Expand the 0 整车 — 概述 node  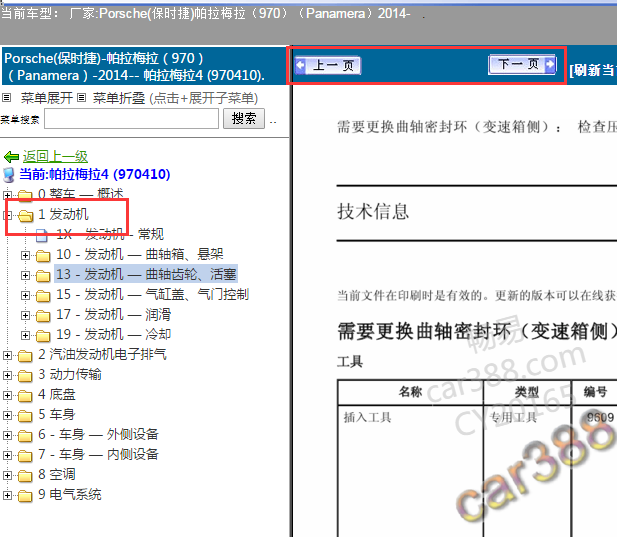7,194
